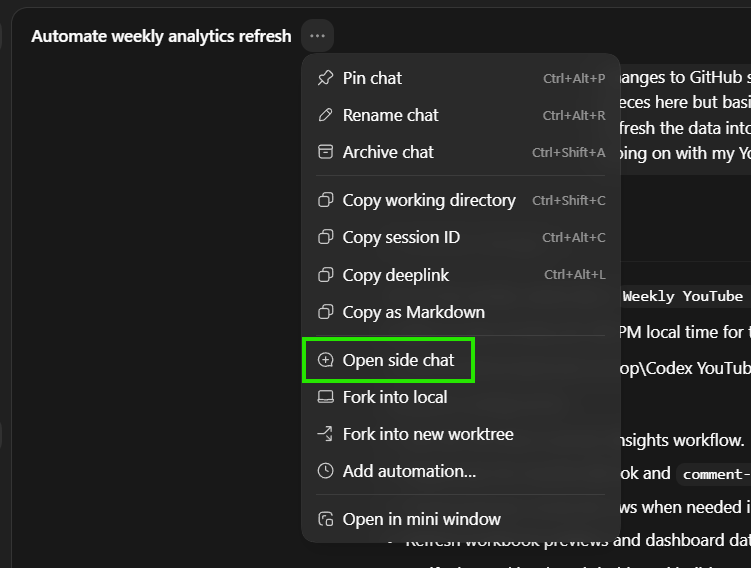Select Copy deeplink from the menu
Viewport: 751px width, 568px height.
coord(461,275)
